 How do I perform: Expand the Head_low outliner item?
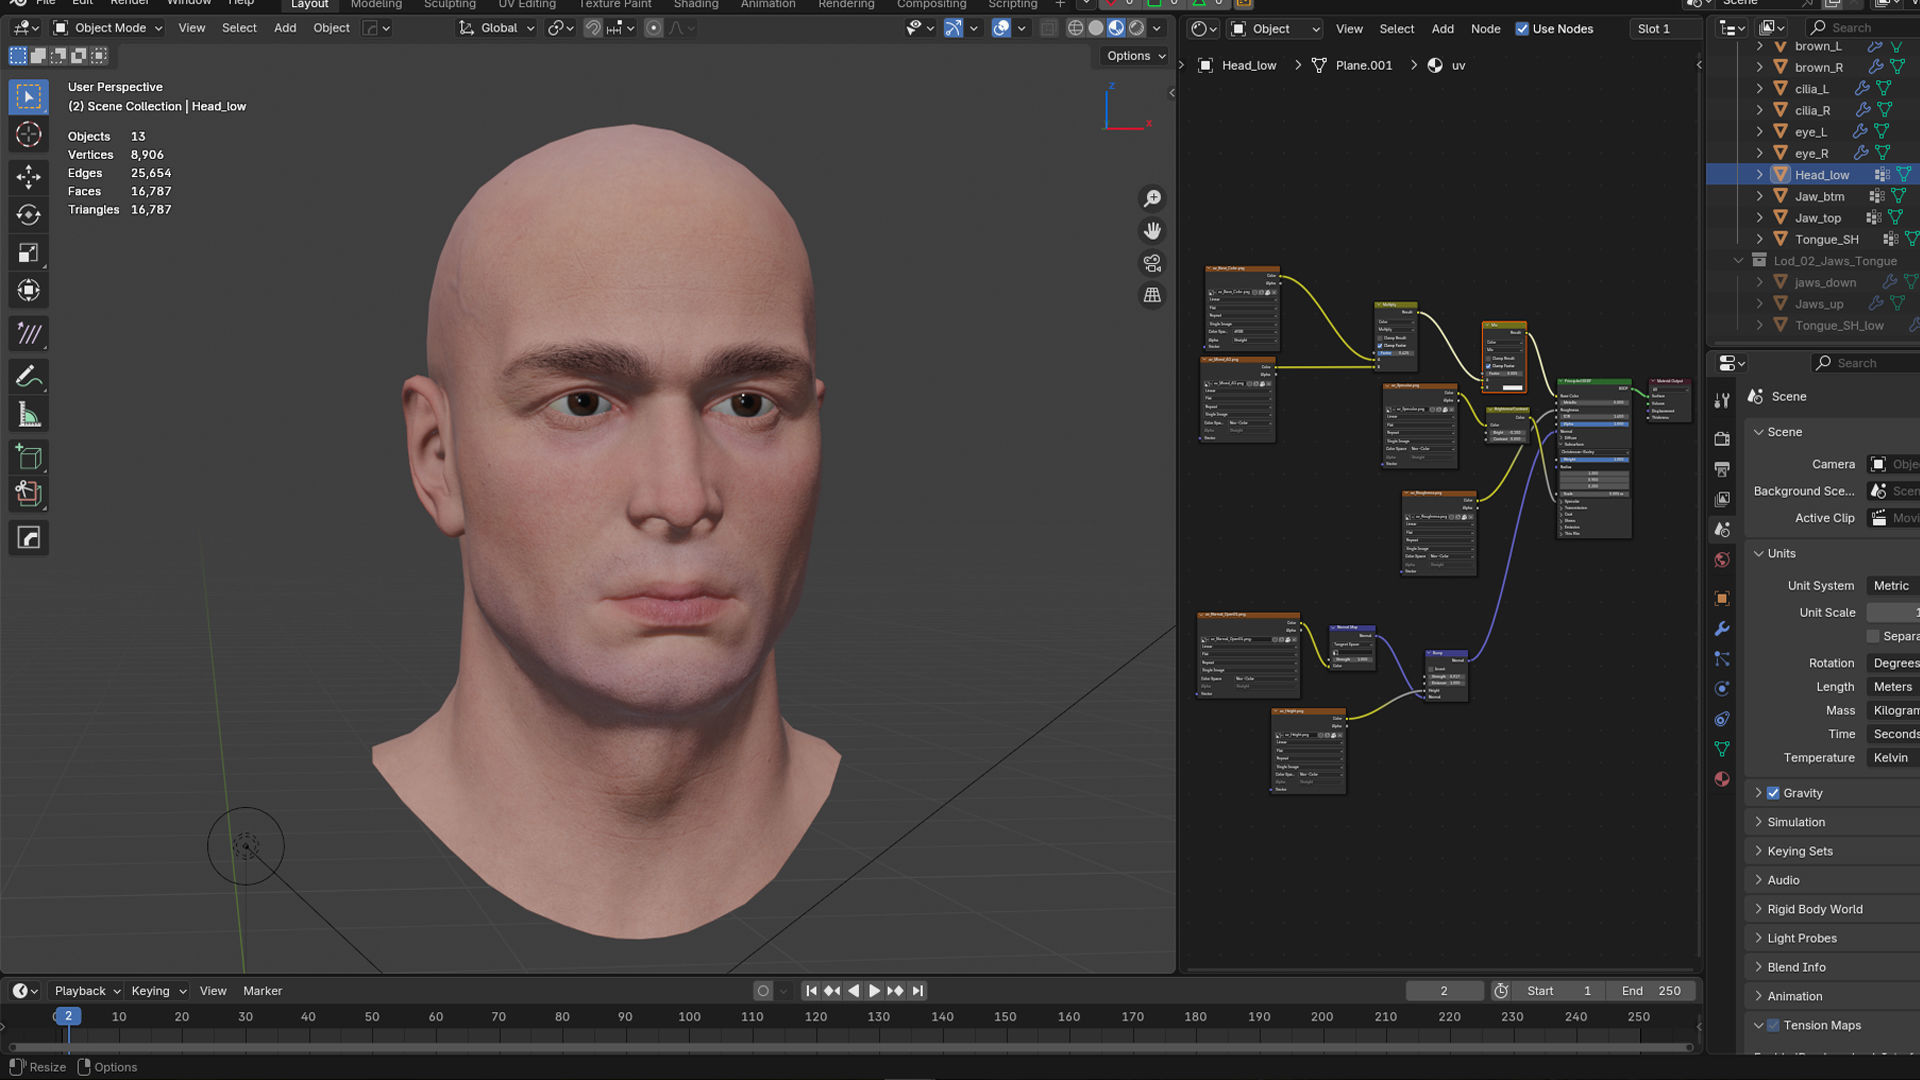pyautogui.click(x=1759, y=175)
